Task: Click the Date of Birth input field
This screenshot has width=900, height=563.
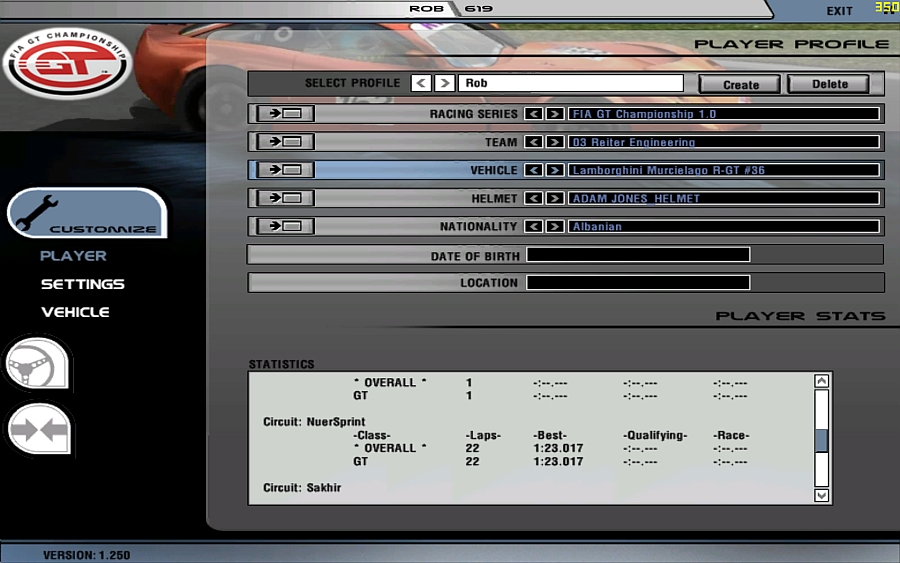Action: pos(638,255)
